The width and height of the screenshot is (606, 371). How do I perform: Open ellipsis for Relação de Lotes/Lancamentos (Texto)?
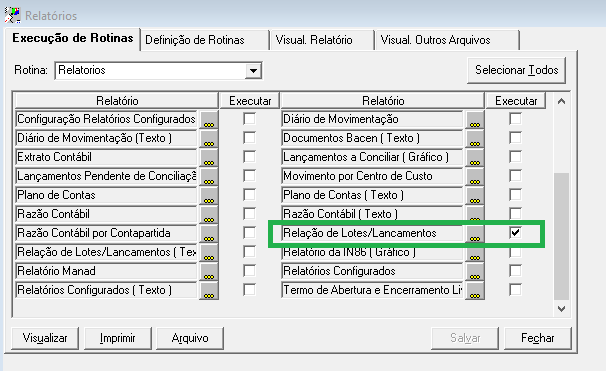pos(209,252)
